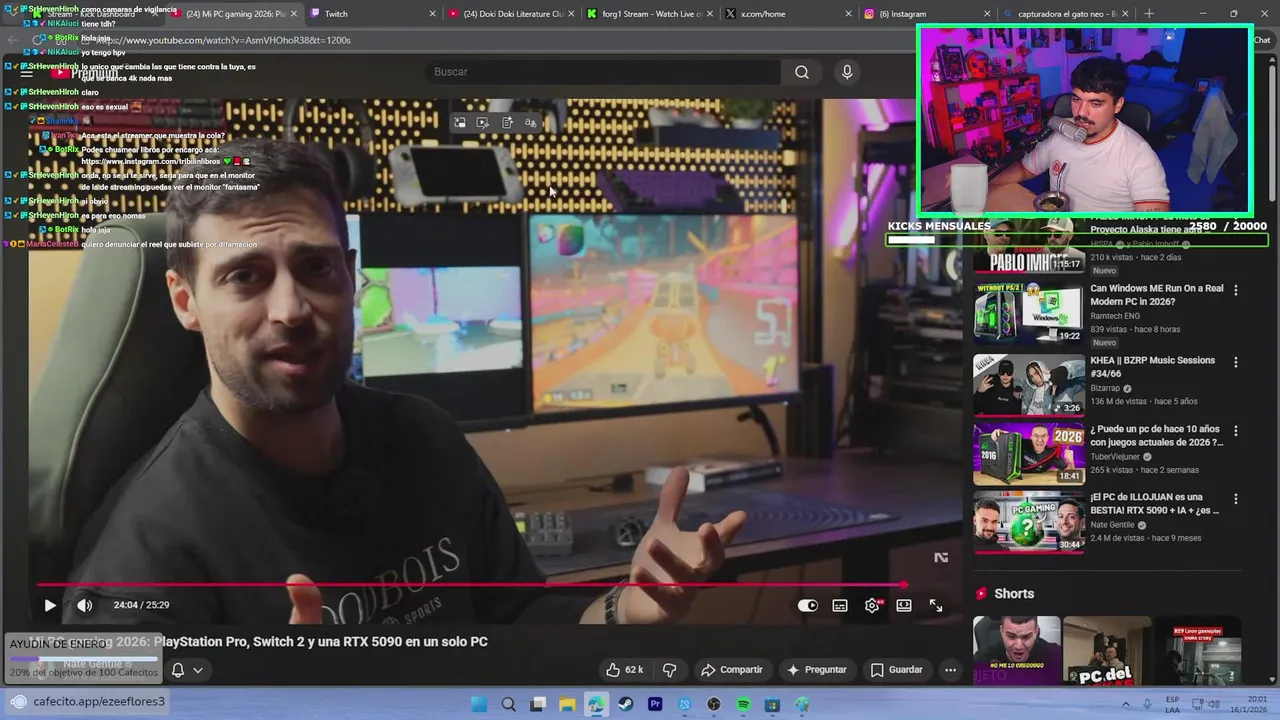Screen dimensions: 1280x720
Task: Dislike the video
Action: 670,670
